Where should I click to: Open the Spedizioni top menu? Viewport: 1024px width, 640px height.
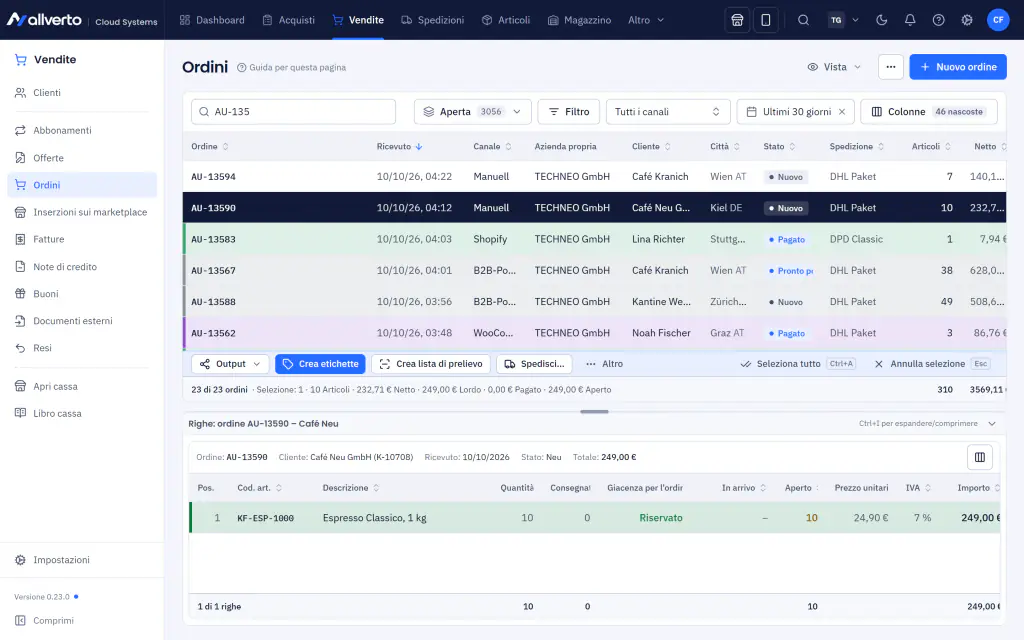coord(432,20)
